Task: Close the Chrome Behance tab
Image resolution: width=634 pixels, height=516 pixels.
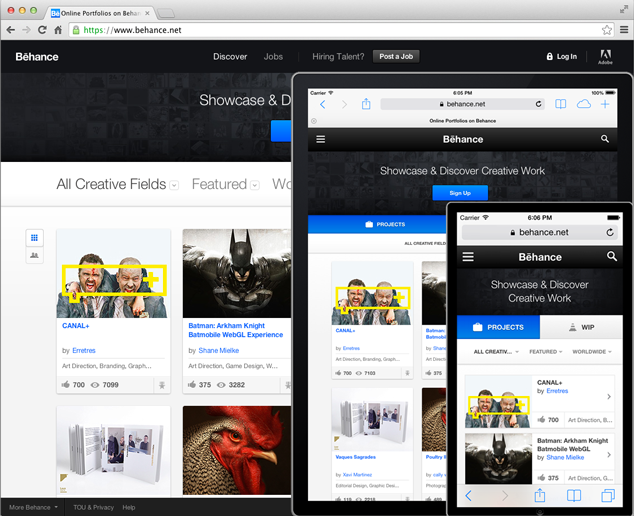Action: coord(147,13)
